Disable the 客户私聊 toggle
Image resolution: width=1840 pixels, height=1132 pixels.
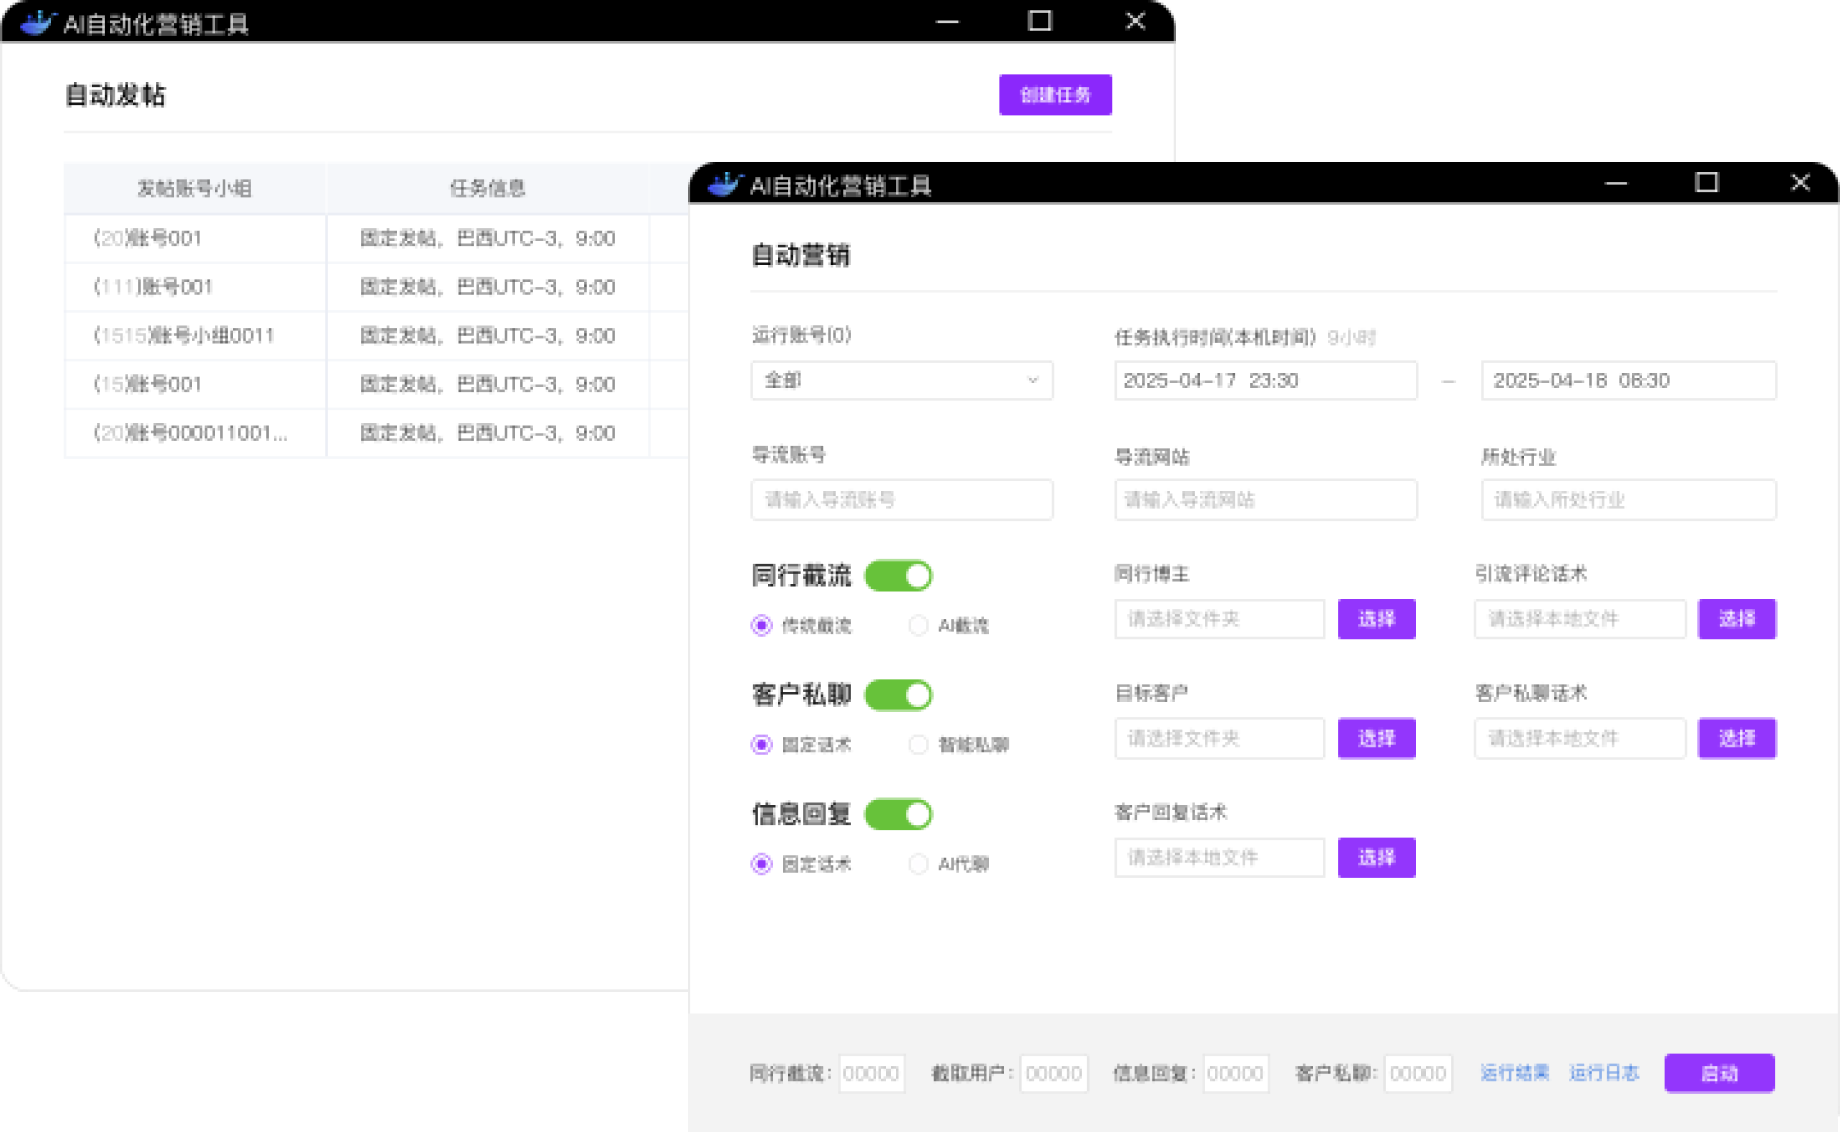(898, 695)
